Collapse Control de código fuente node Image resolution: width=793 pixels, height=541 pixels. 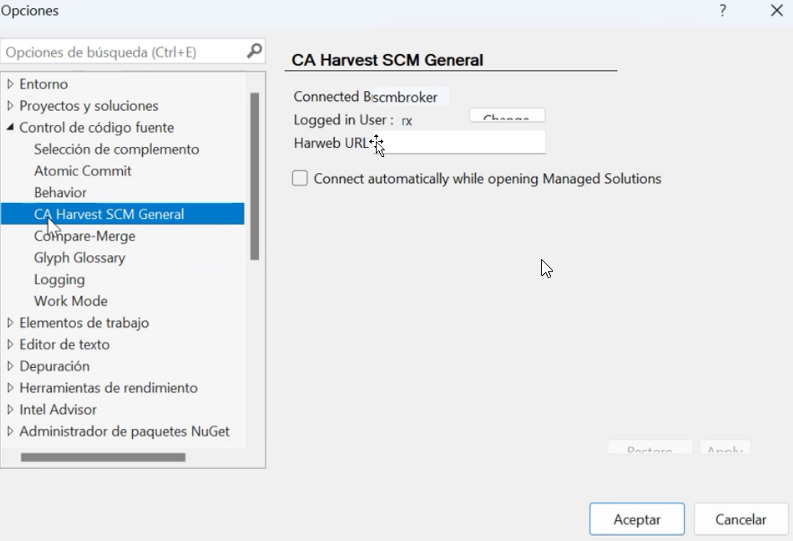[x=11, y=128]
